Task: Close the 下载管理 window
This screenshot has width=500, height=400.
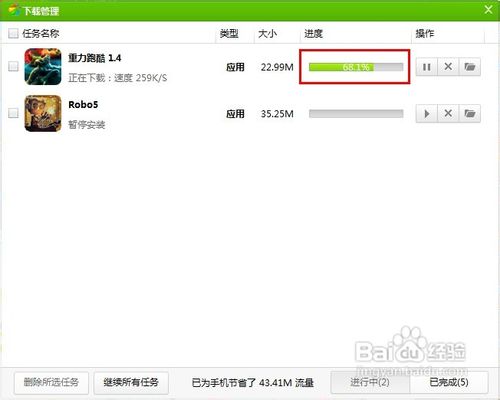Action: coord(488,9)
